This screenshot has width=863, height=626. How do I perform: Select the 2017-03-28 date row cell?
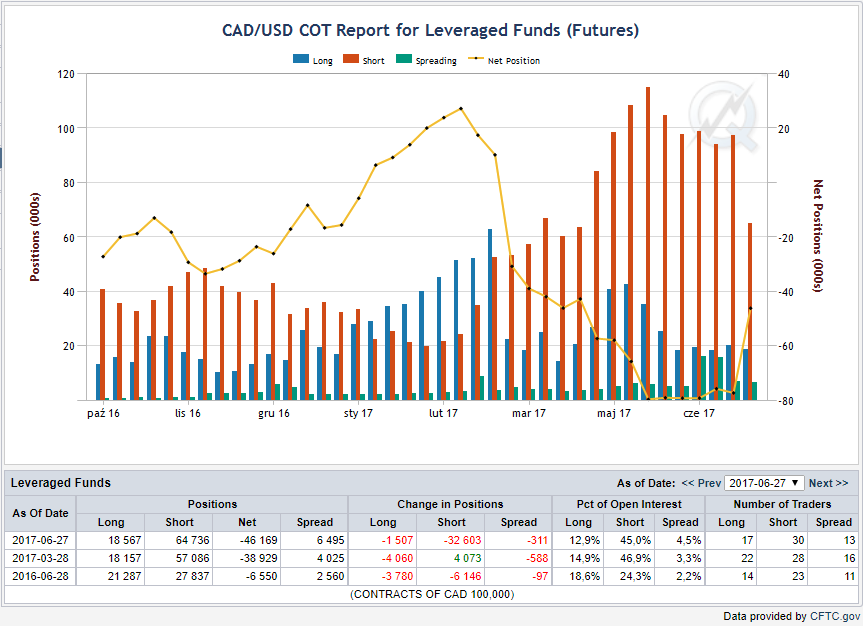coord(40,558)
